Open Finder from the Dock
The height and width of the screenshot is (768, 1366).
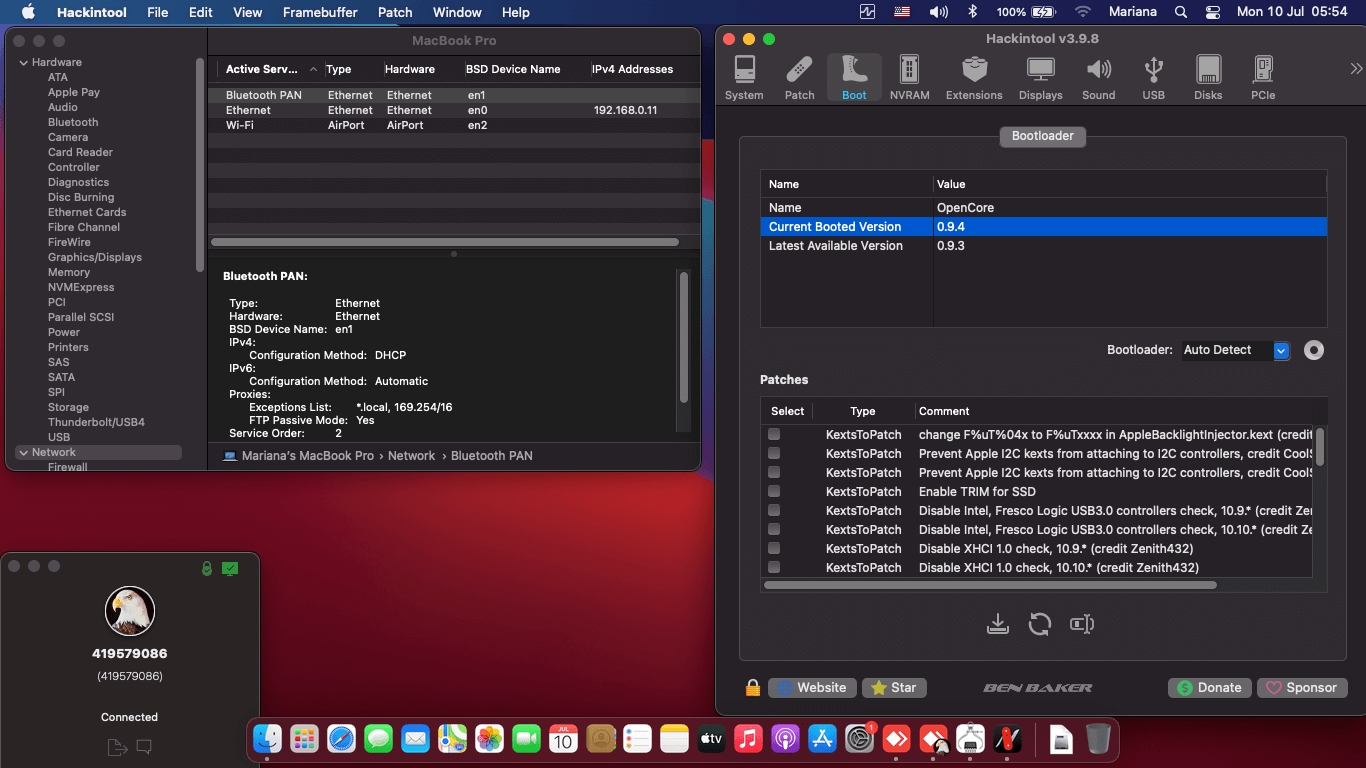268,739
